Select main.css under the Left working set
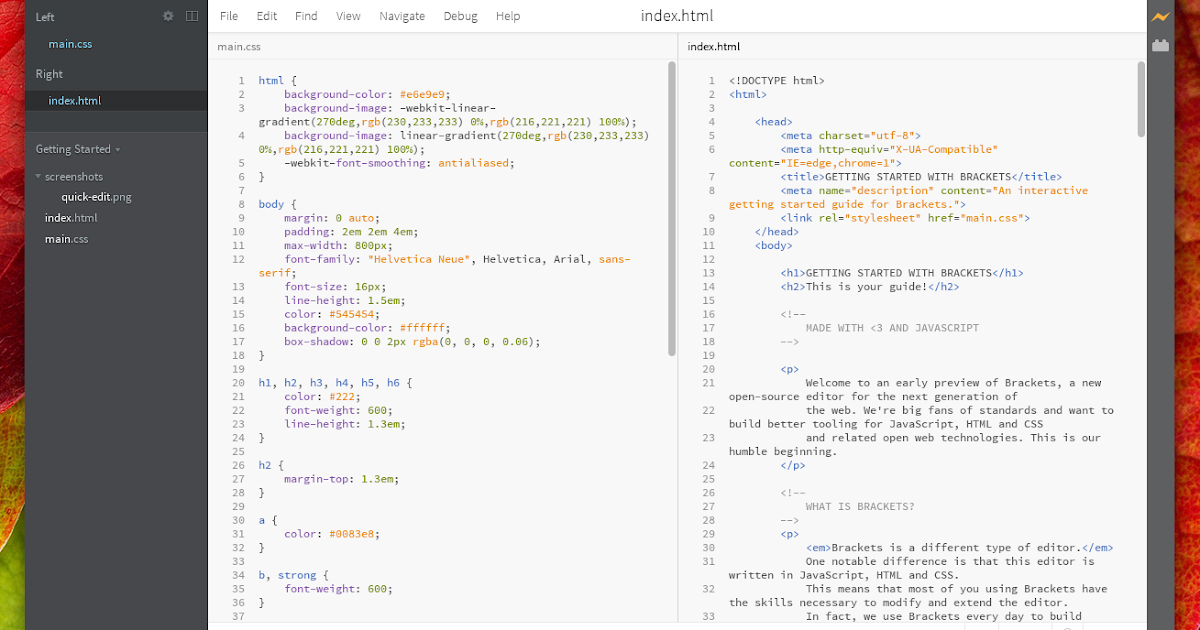Image resolution: width=1200 pixels, height=630 pixels. 71,43
